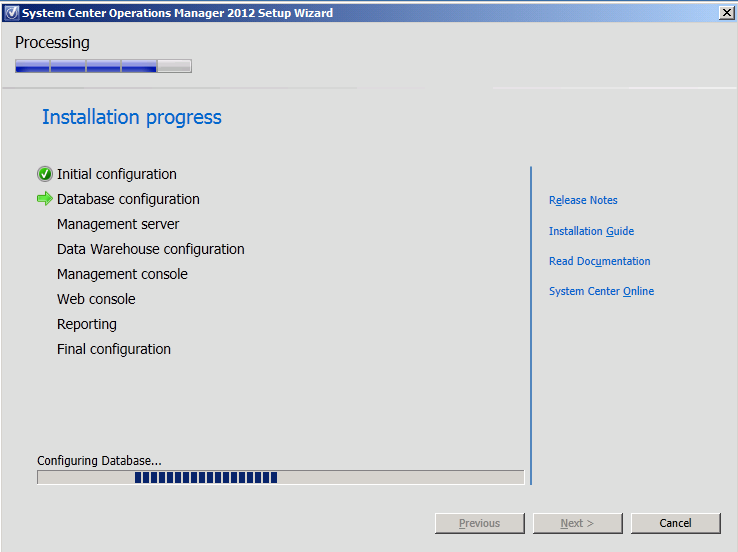Screen dimensions: 738x552
Task: Close the Setup Wizard window
Action: coord(727,13)
